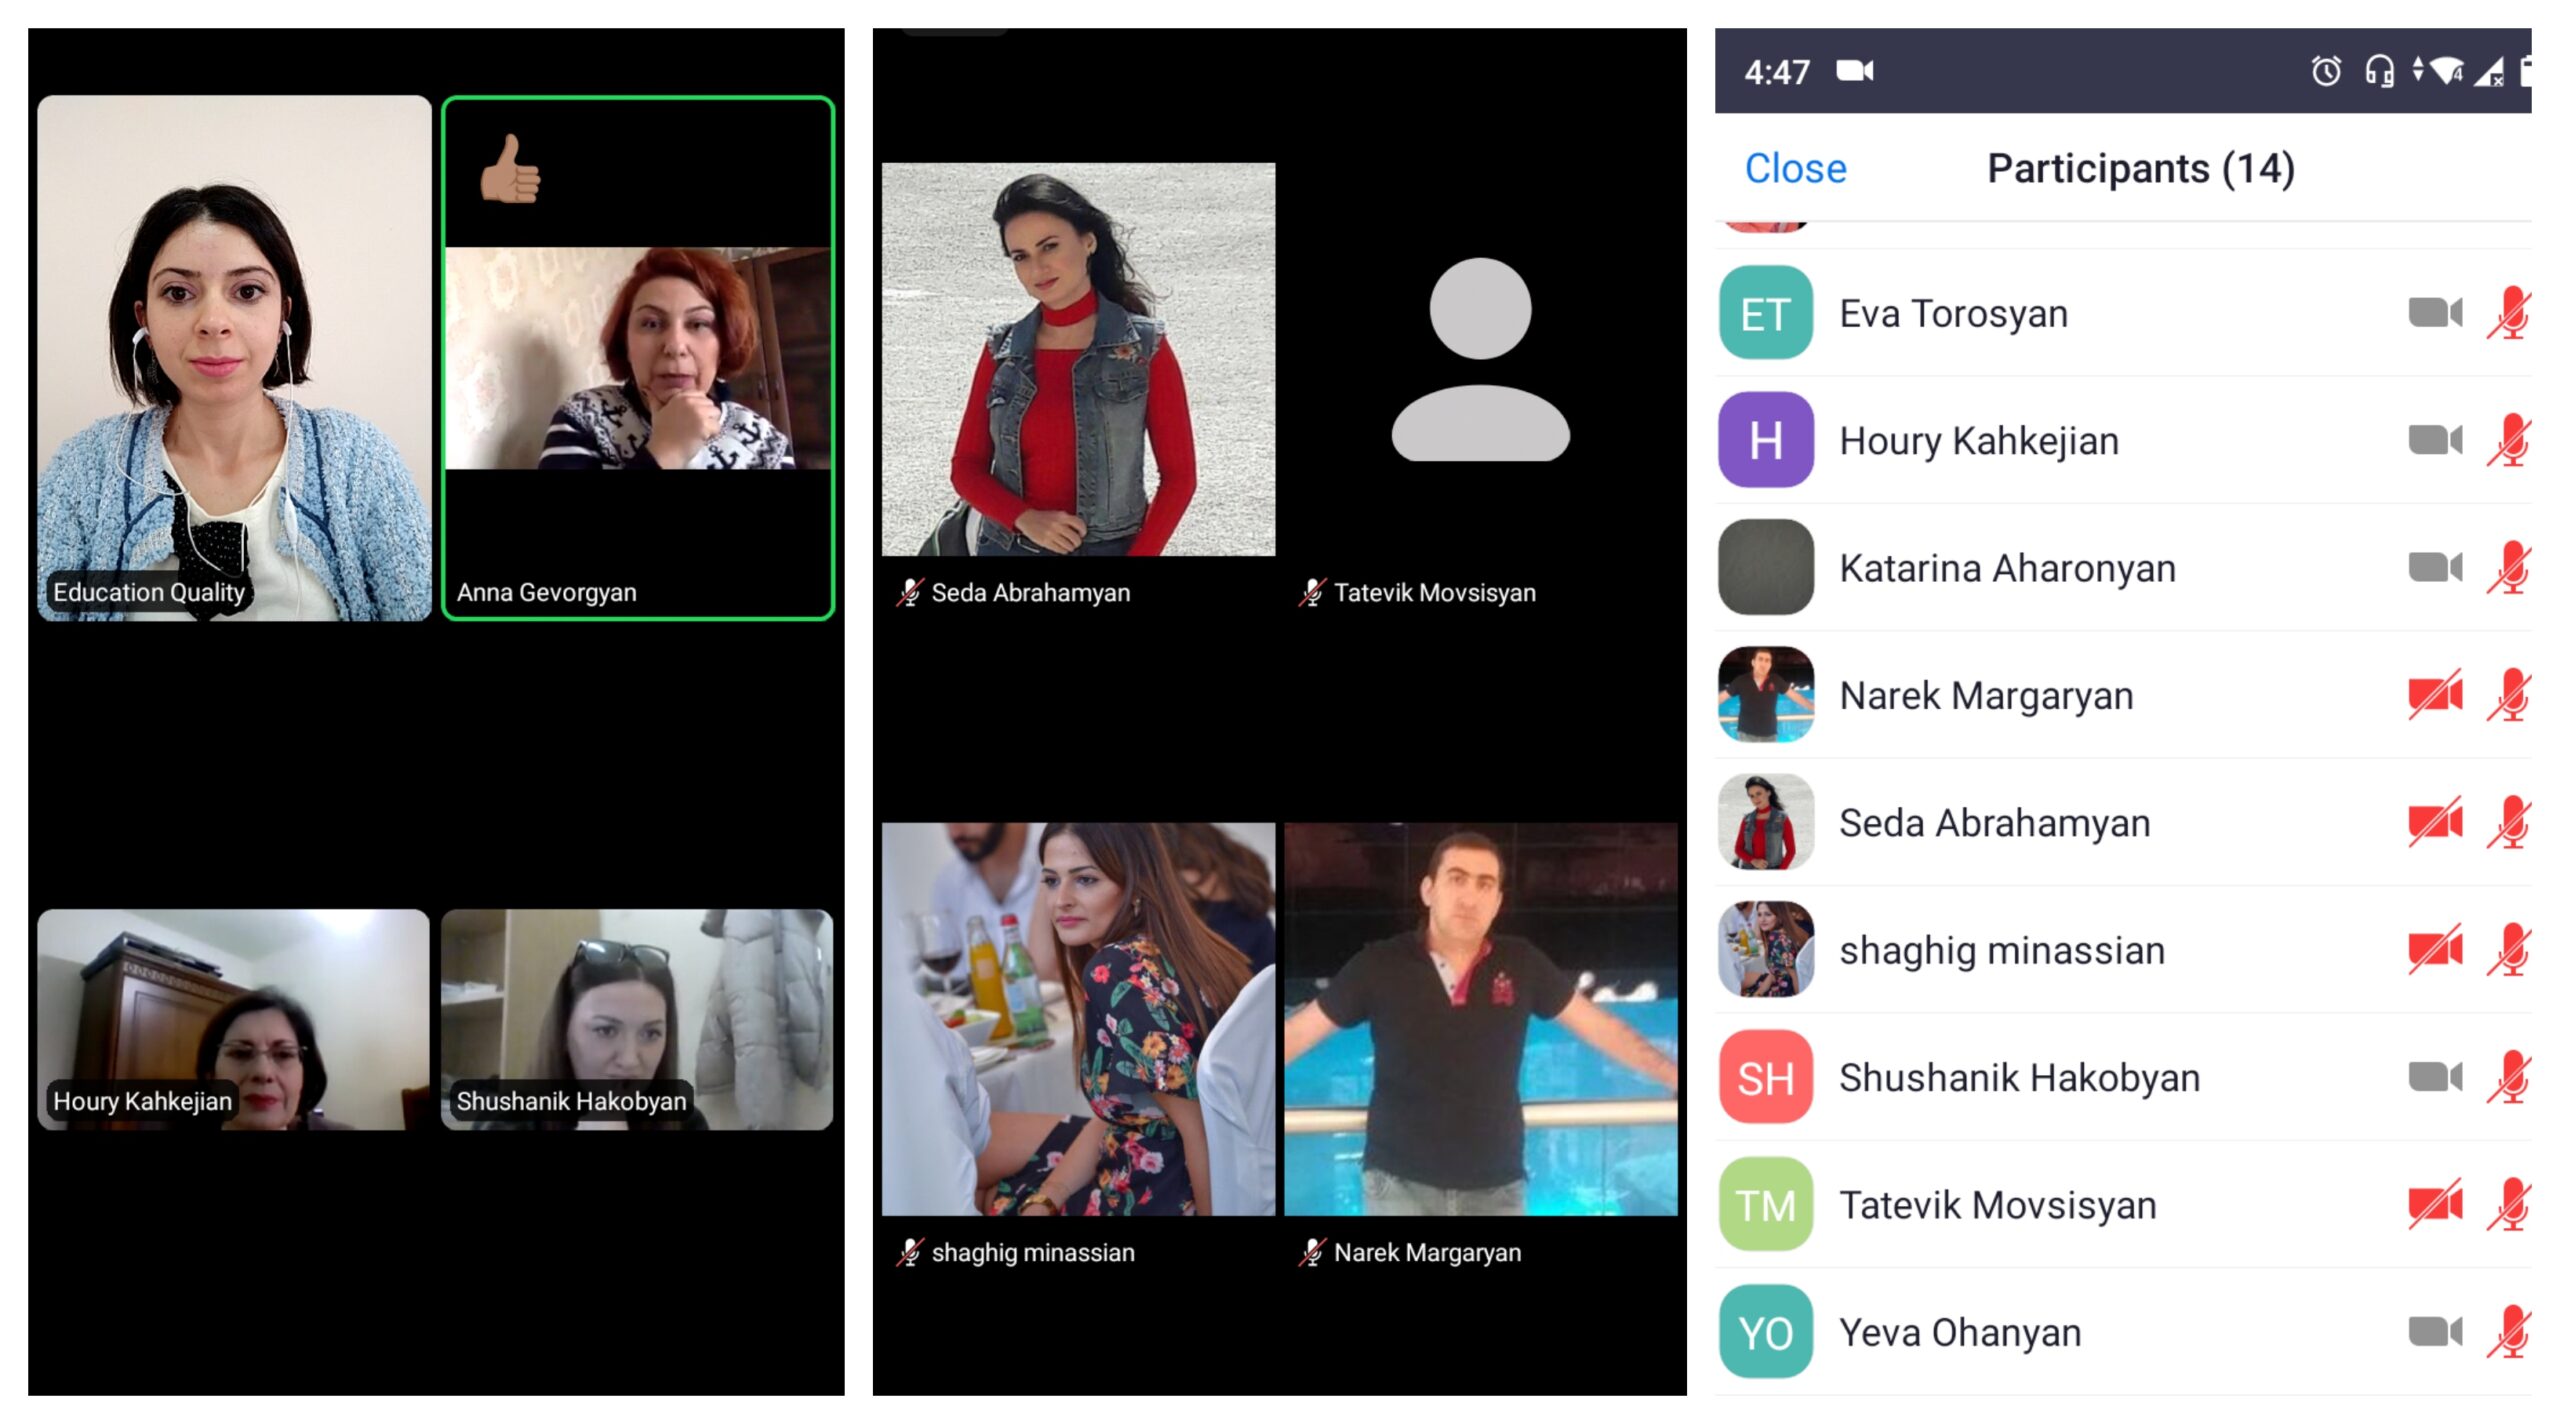The image size is (2560, 1424).
Task: Click the Anna Gevorgyan name label
Action: click(x=546, y=592)
